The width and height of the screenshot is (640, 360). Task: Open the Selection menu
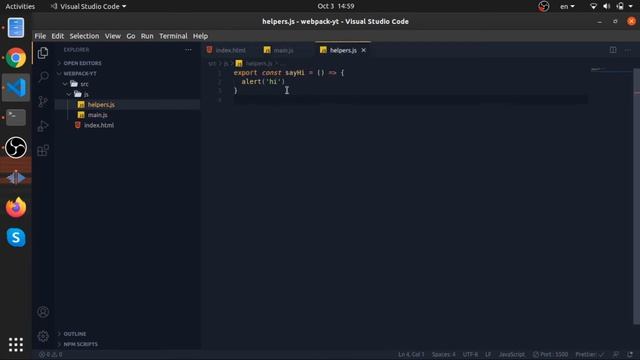pos(84,36)
